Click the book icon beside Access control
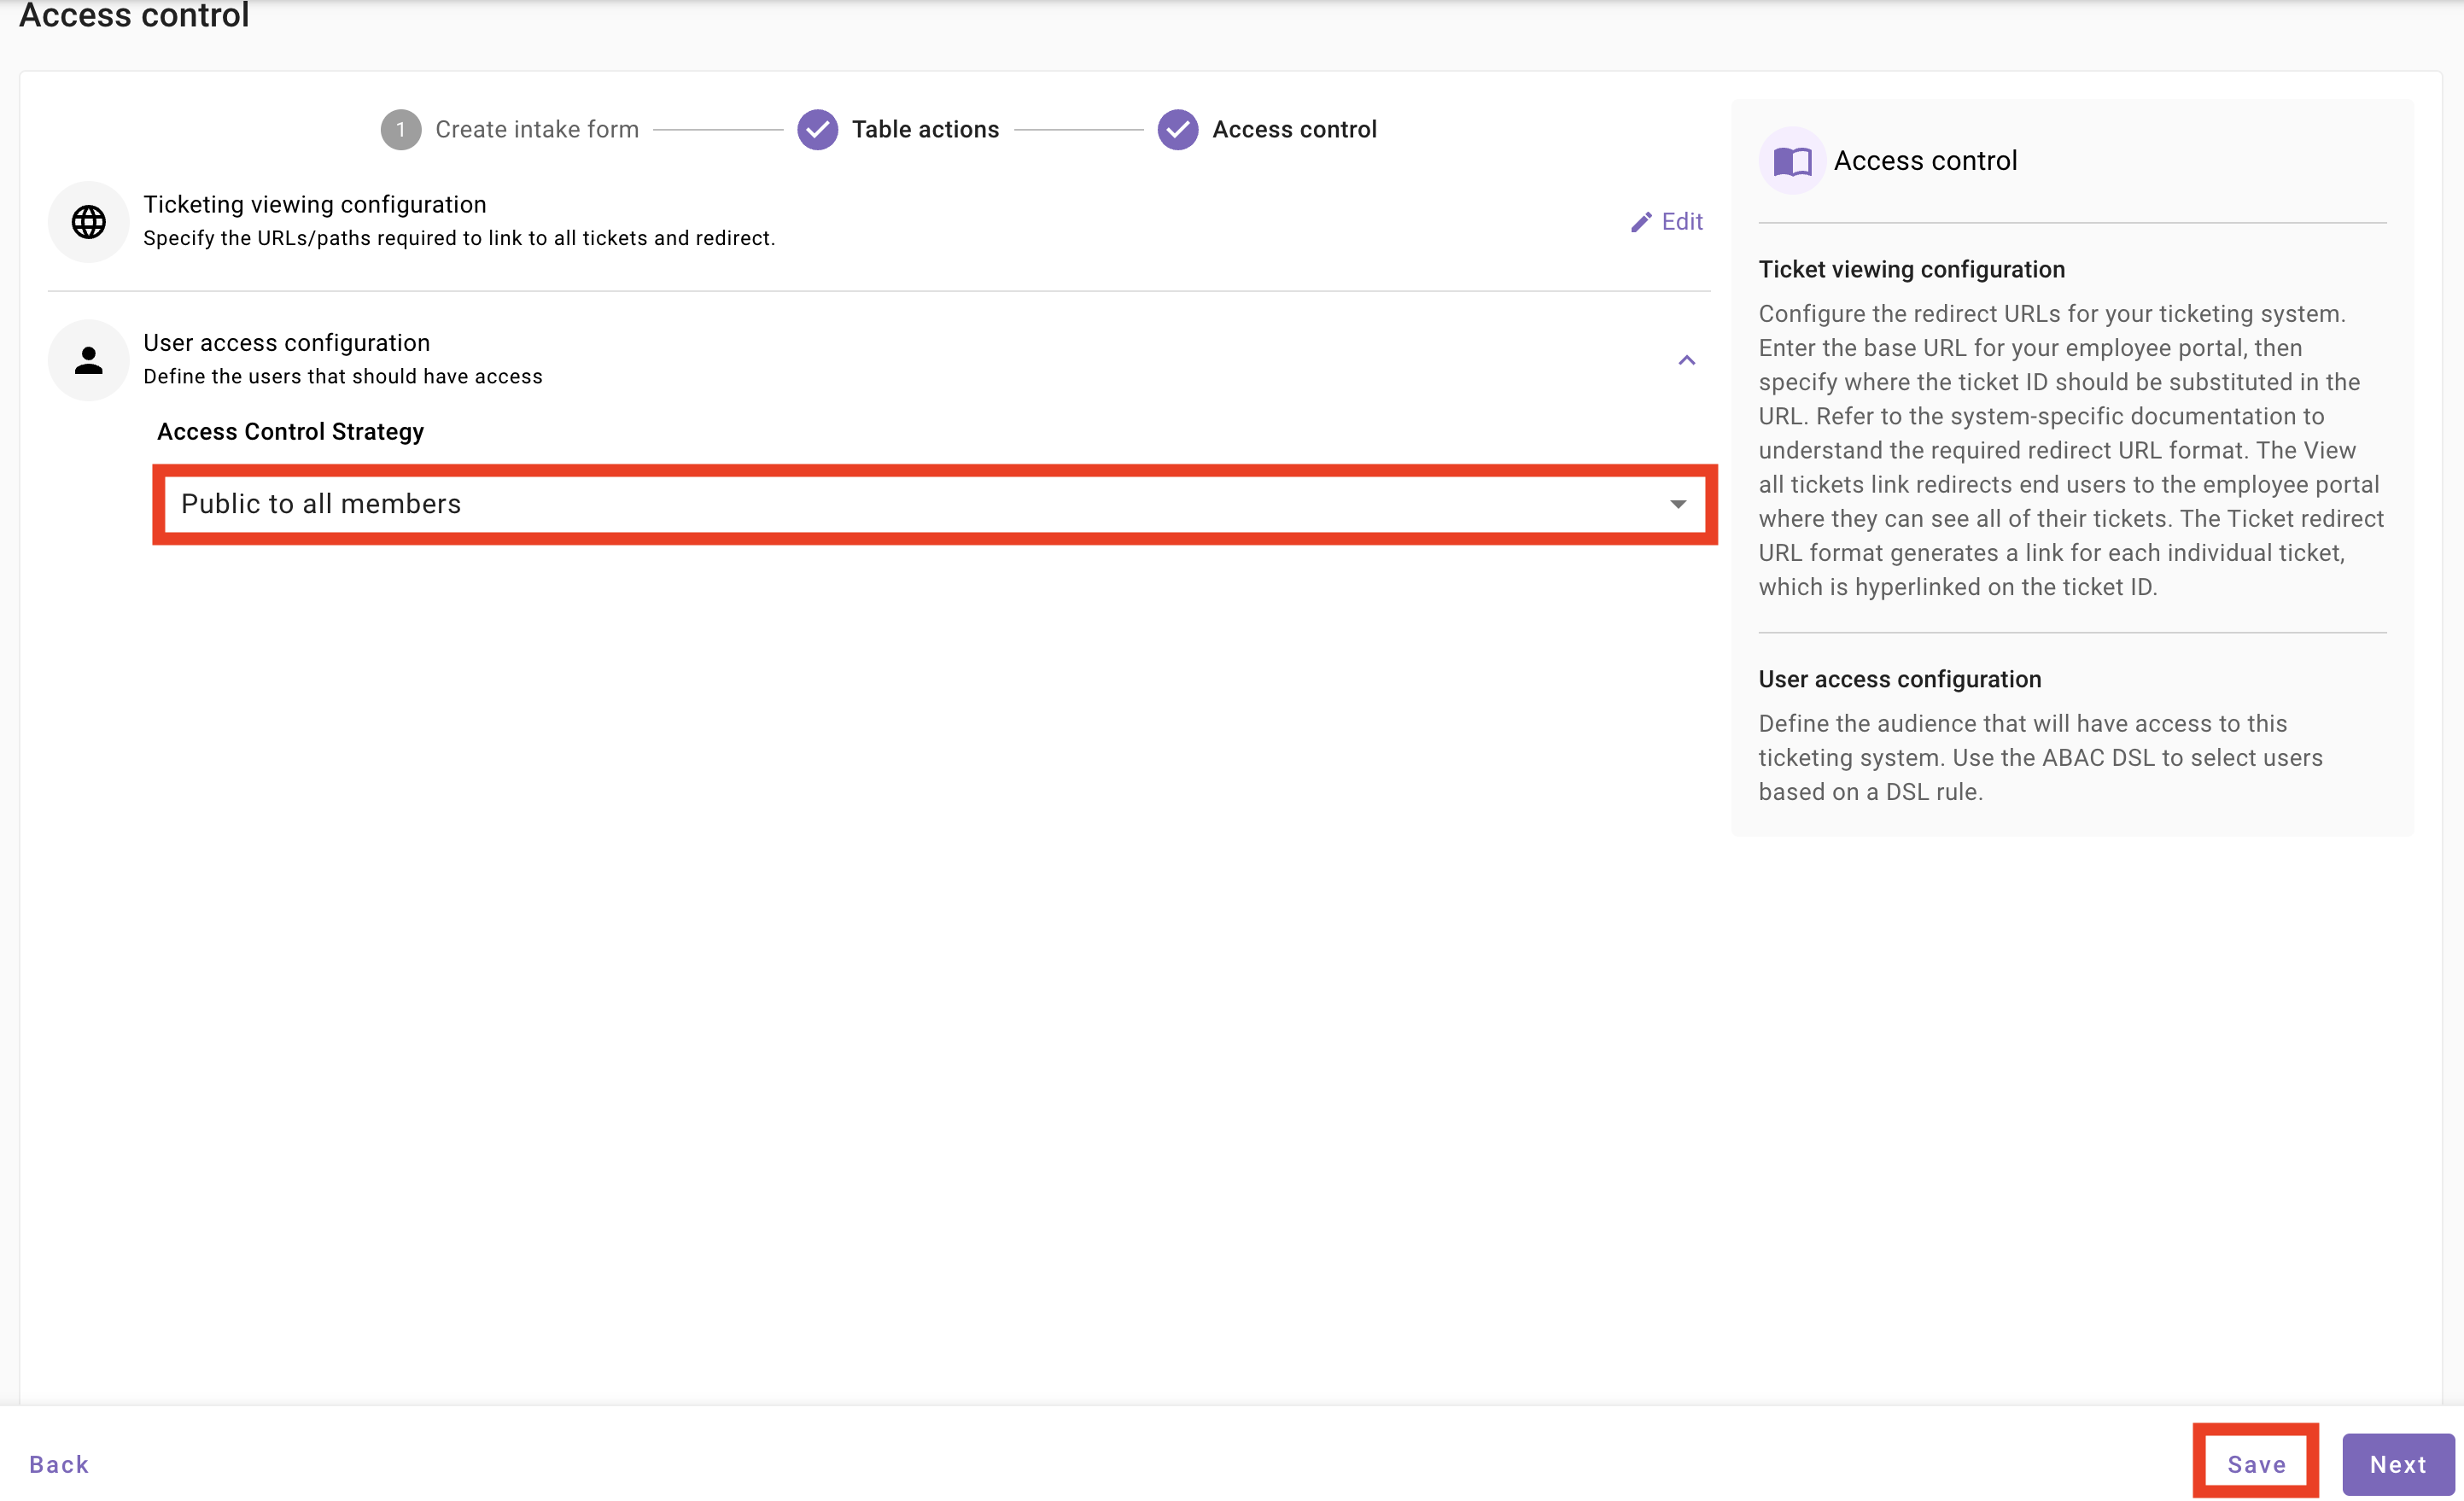 point(1792,161)
